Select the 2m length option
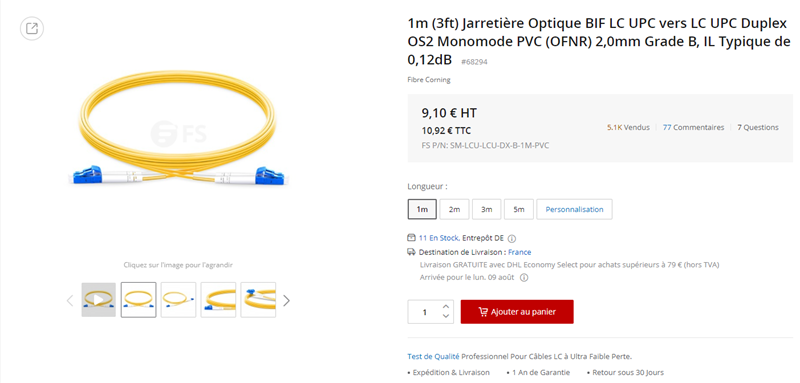 pos(454,209)
